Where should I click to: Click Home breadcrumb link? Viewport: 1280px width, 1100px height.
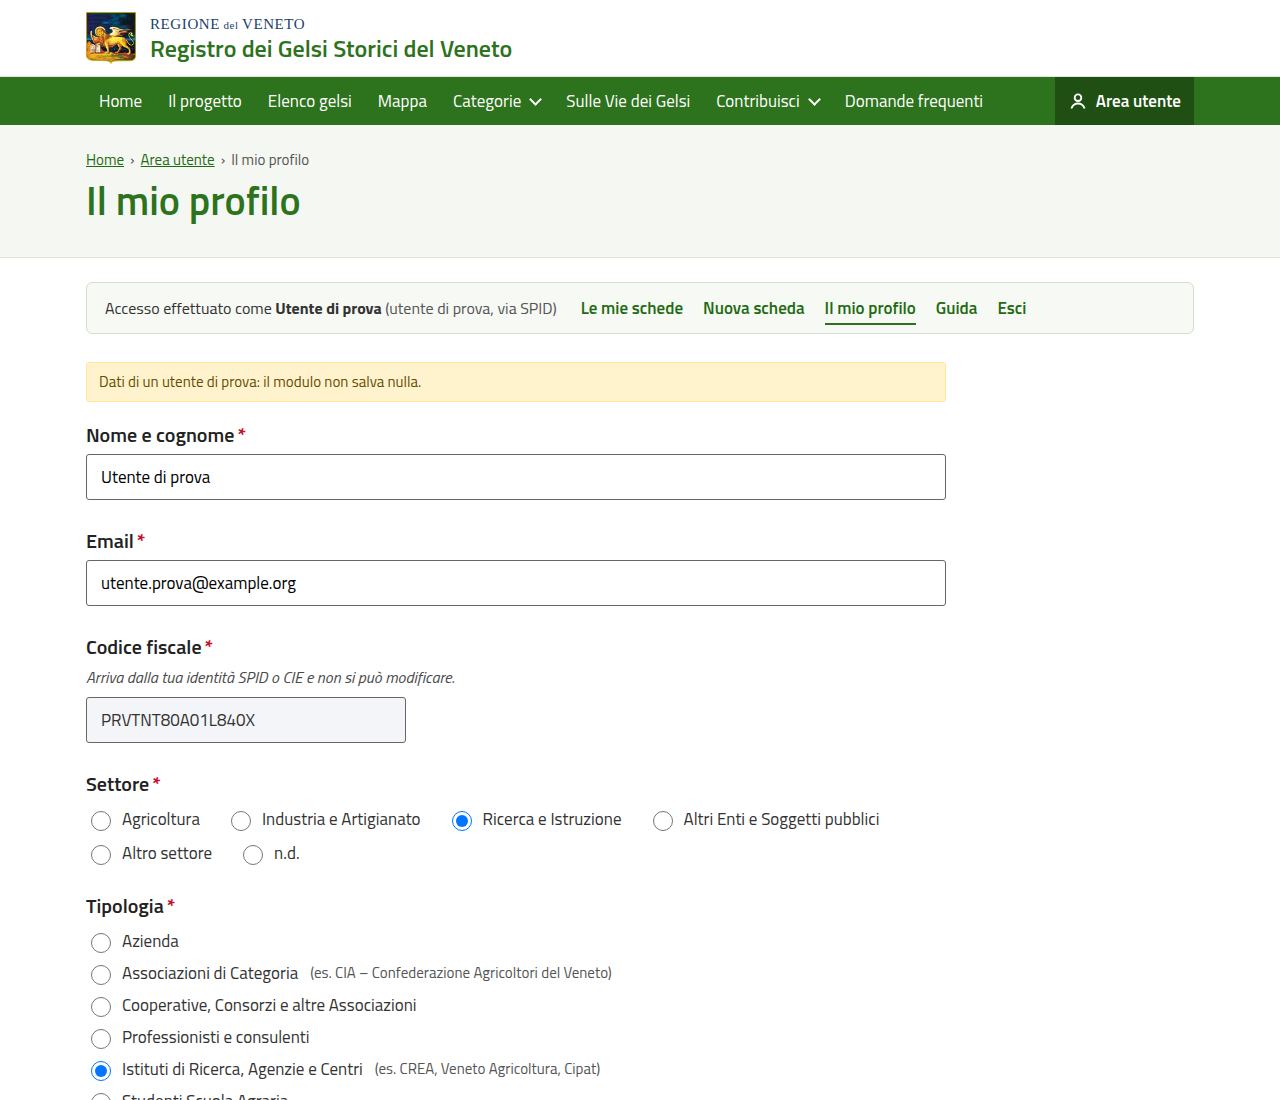click(105, 160)
